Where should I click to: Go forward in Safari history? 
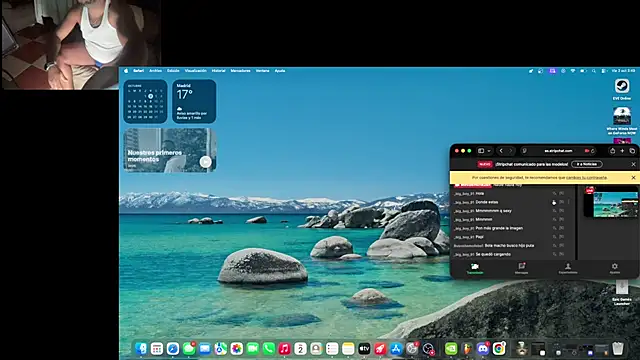click(510, 151)
